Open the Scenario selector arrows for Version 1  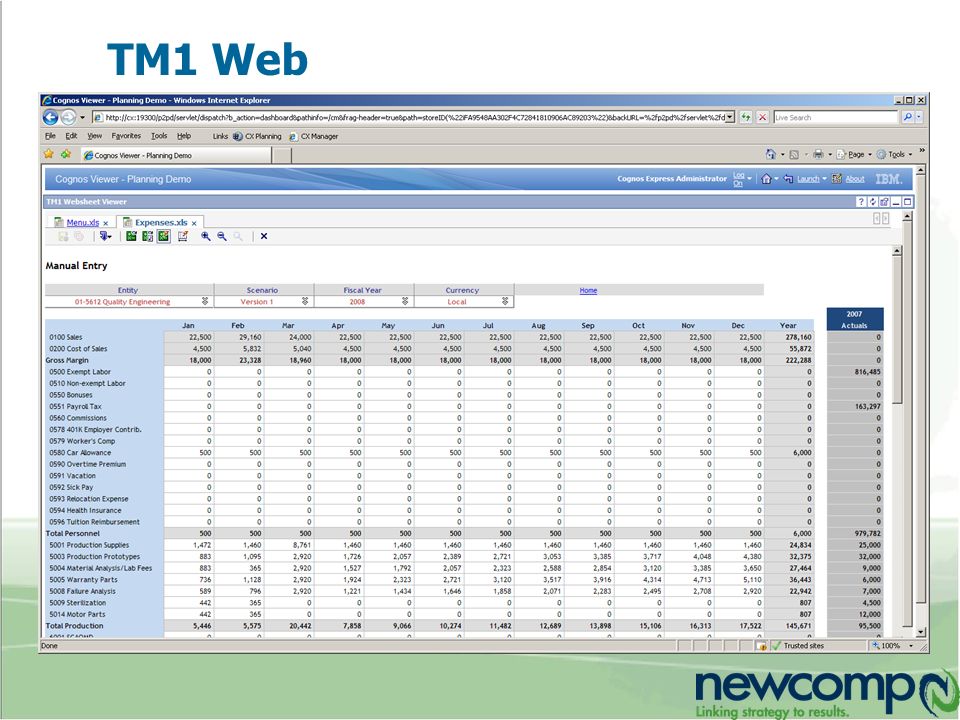click(305, 302)
